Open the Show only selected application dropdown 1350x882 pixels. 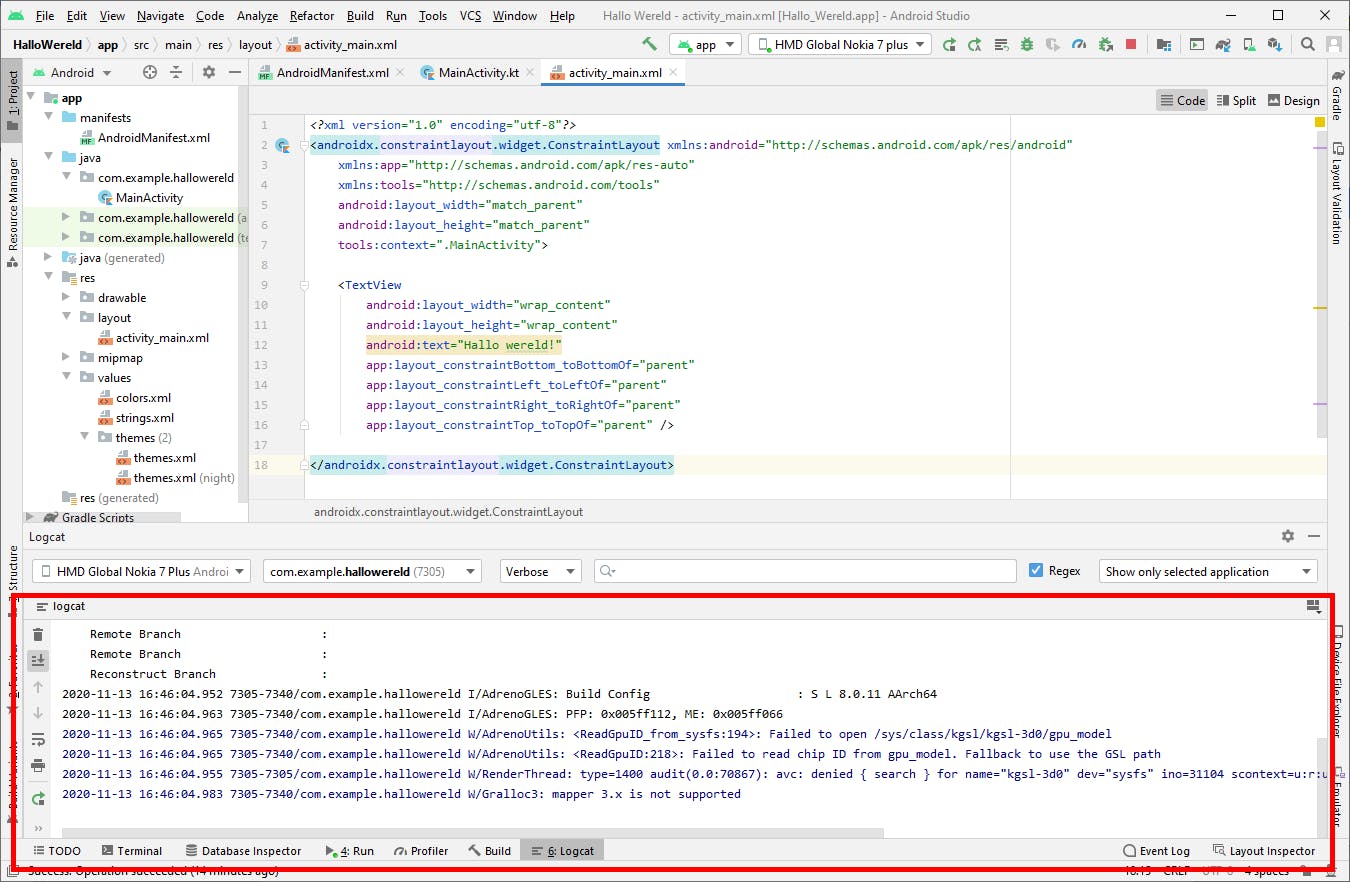1208,571
